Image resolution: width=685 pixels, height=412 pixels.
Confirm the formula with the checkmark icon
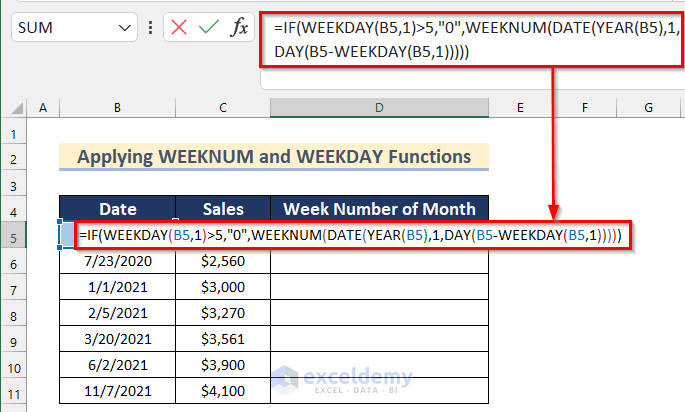point(208,28)
